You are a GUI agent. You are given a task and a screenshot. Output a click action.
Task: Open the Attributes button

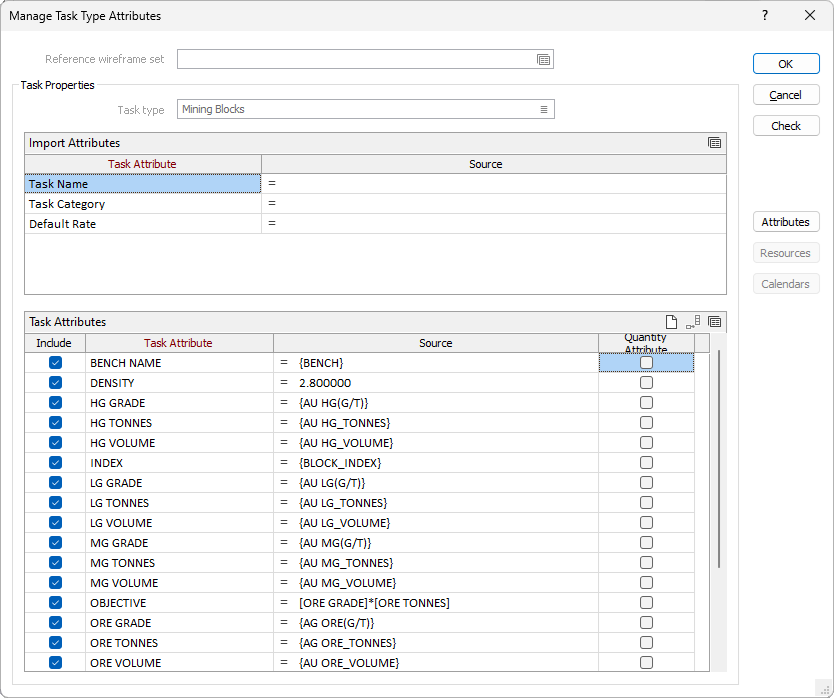786,222
